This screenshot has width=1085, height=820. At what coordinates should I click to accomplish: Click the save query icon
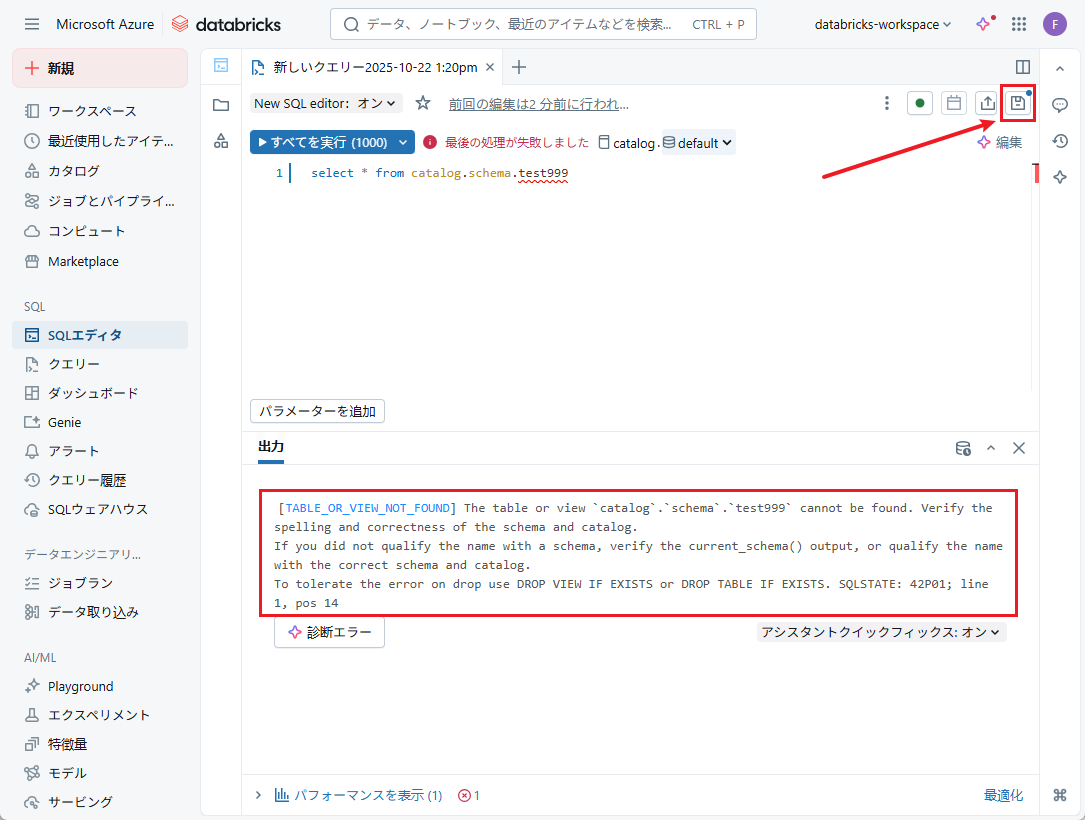tap(1017, 103)
